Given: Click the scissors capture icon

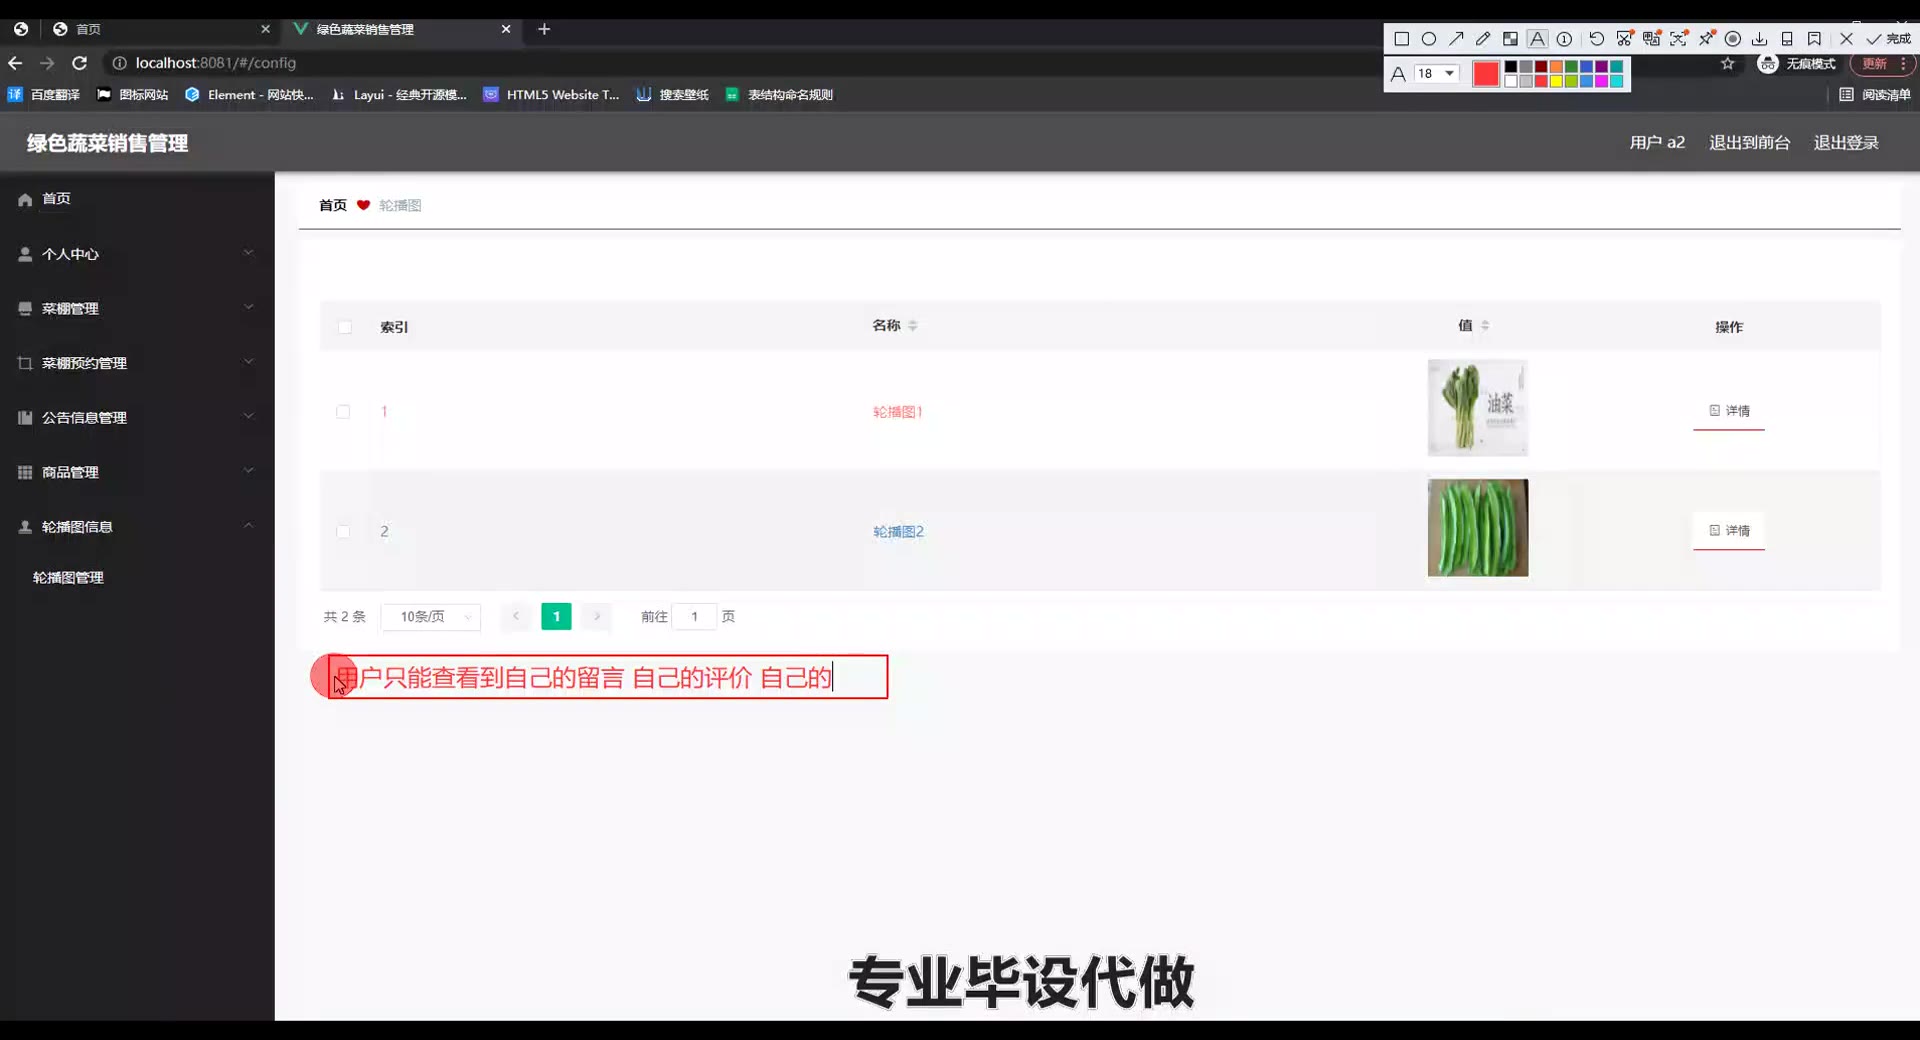Looking at the screenshot, I should (x=1625, y=39).
